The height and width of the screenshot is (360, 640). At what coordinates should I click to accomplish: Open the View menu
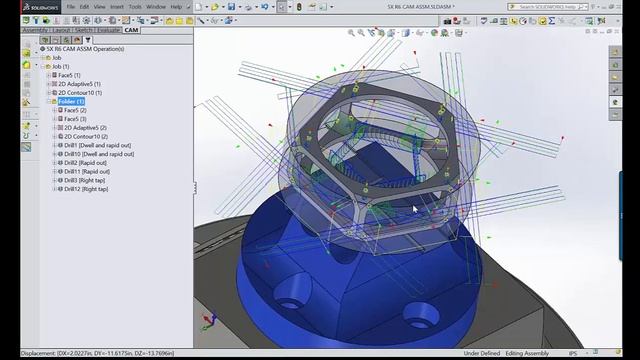click(x=99, y=7)
